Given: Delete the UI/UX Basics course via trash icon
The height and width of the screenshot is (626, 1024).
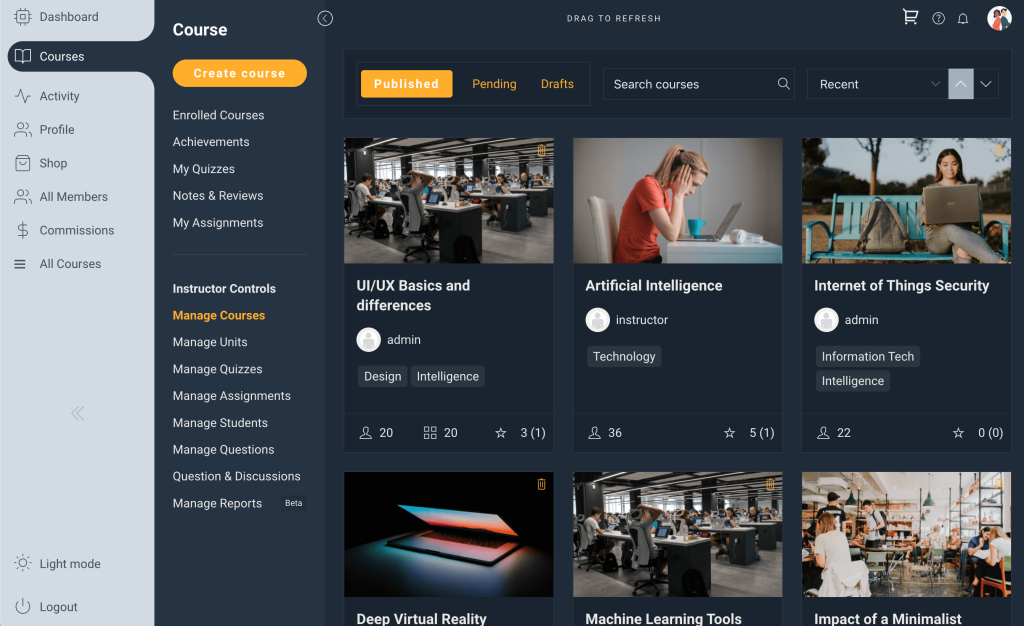Looking at the screenshot, I should point(541,150).
